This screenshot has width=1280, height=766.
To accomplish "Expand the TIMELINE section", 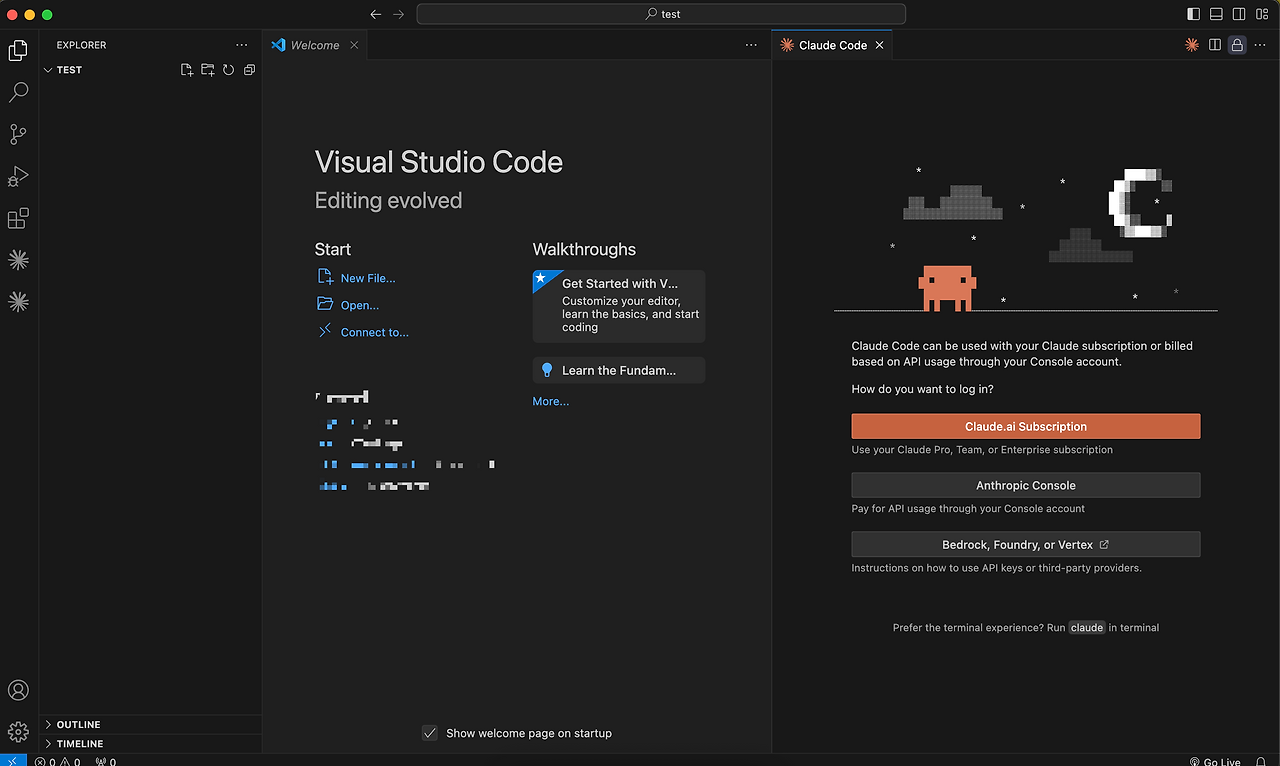I will [x=79, y=744].
